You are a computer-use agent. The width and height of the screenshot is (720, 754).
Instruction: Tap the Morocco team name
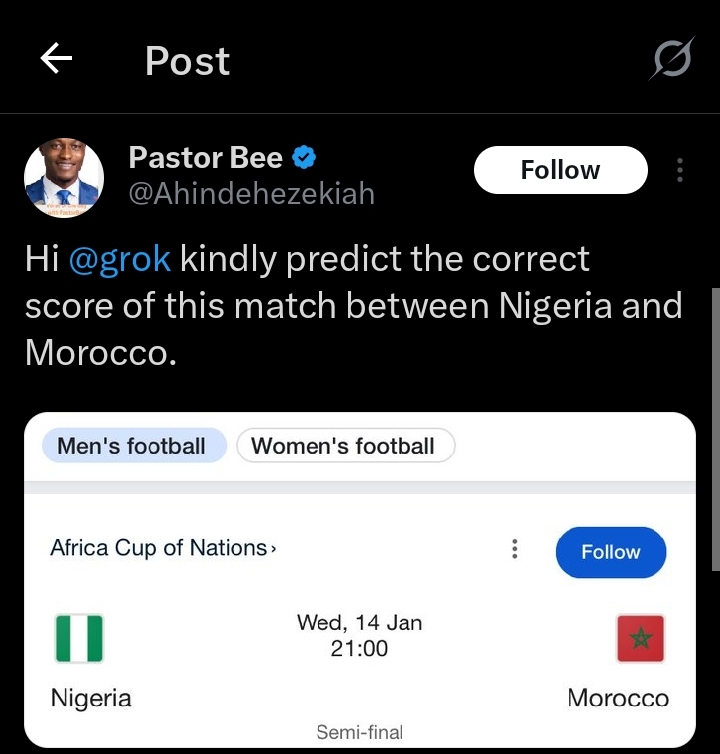[618, 697]
